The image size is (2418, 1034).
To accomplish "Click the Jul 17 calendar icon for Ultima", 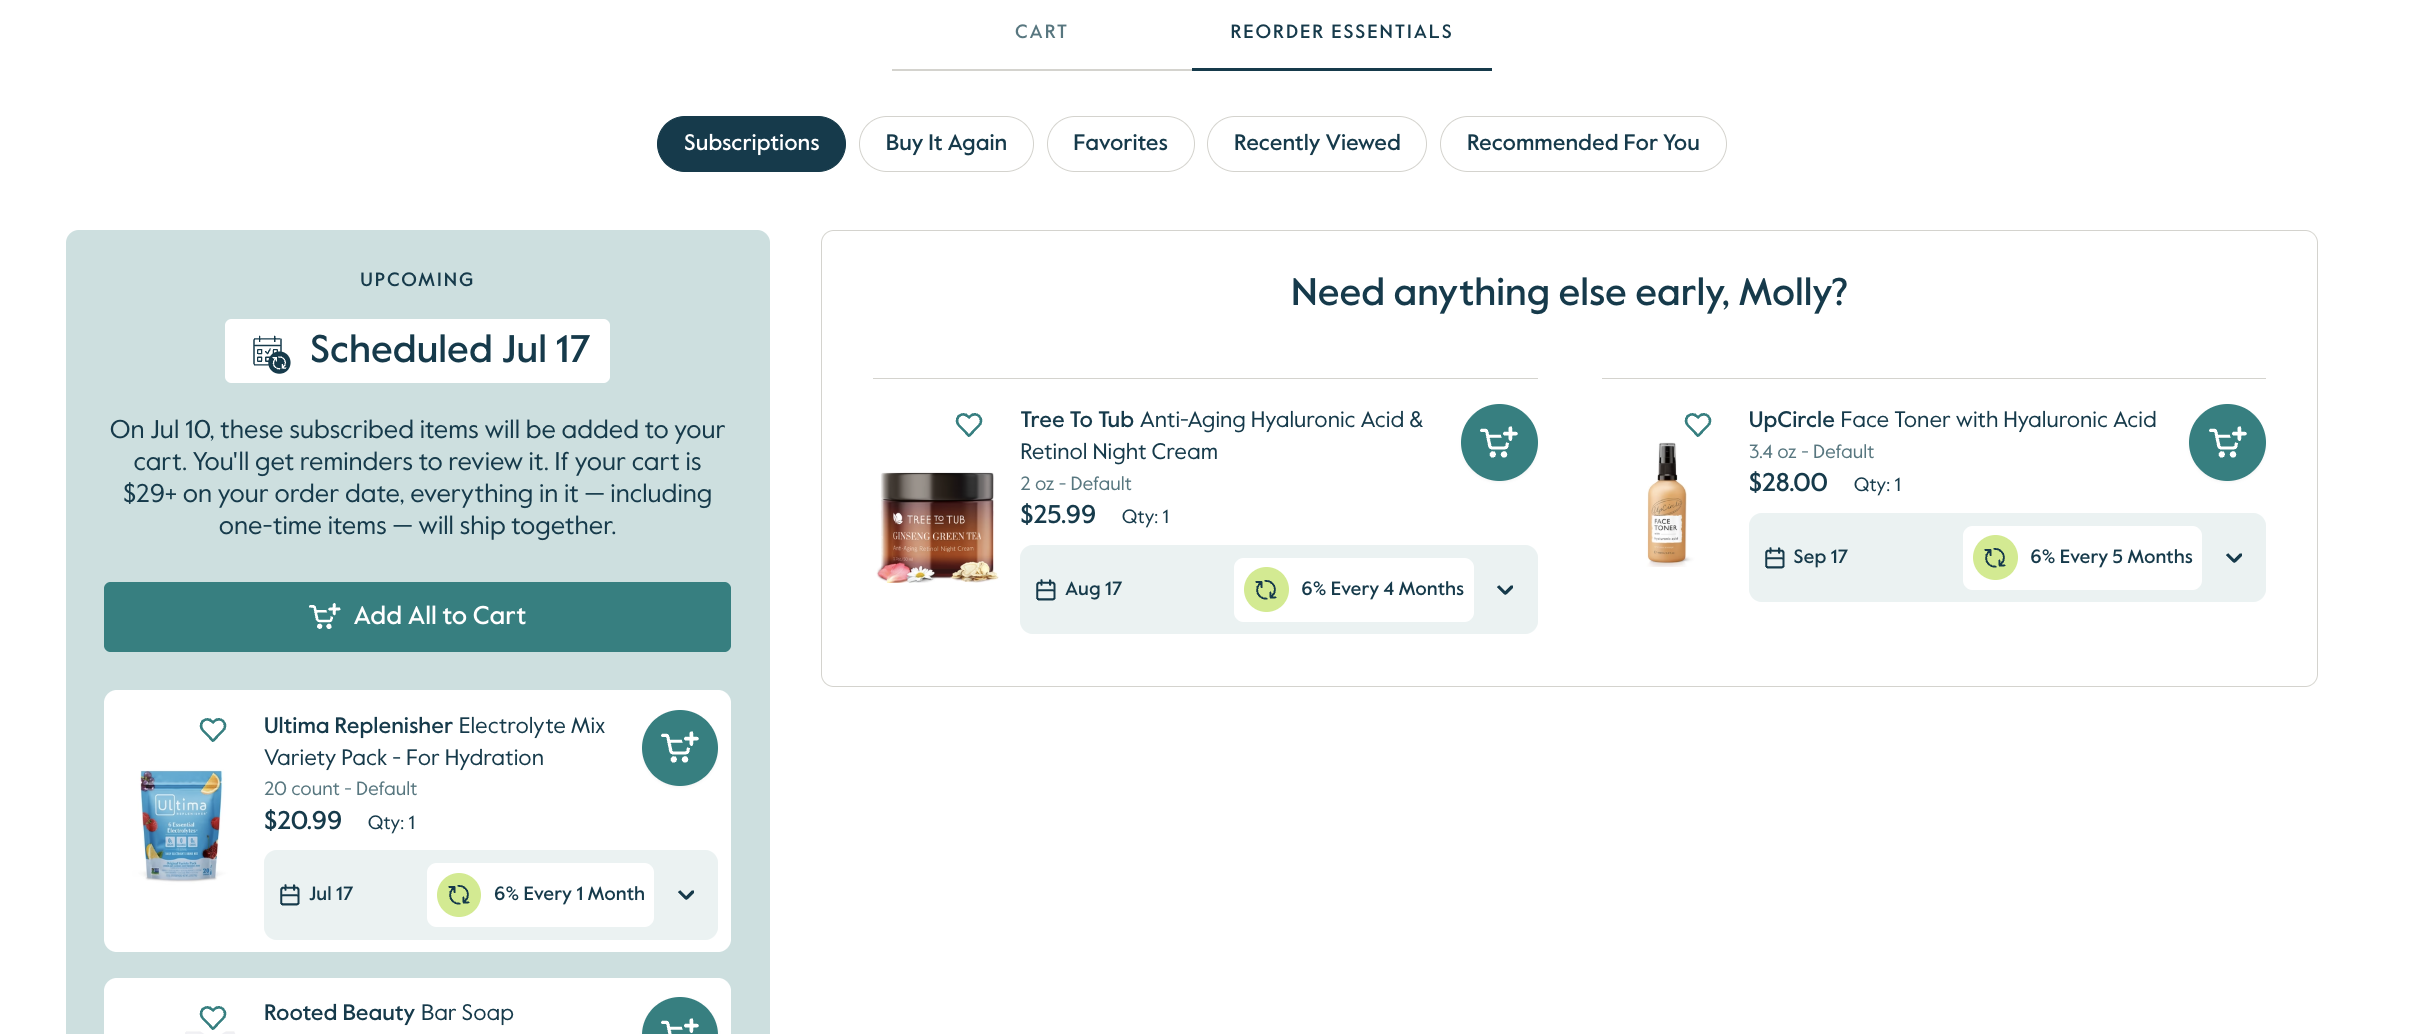I will [290, 895].
